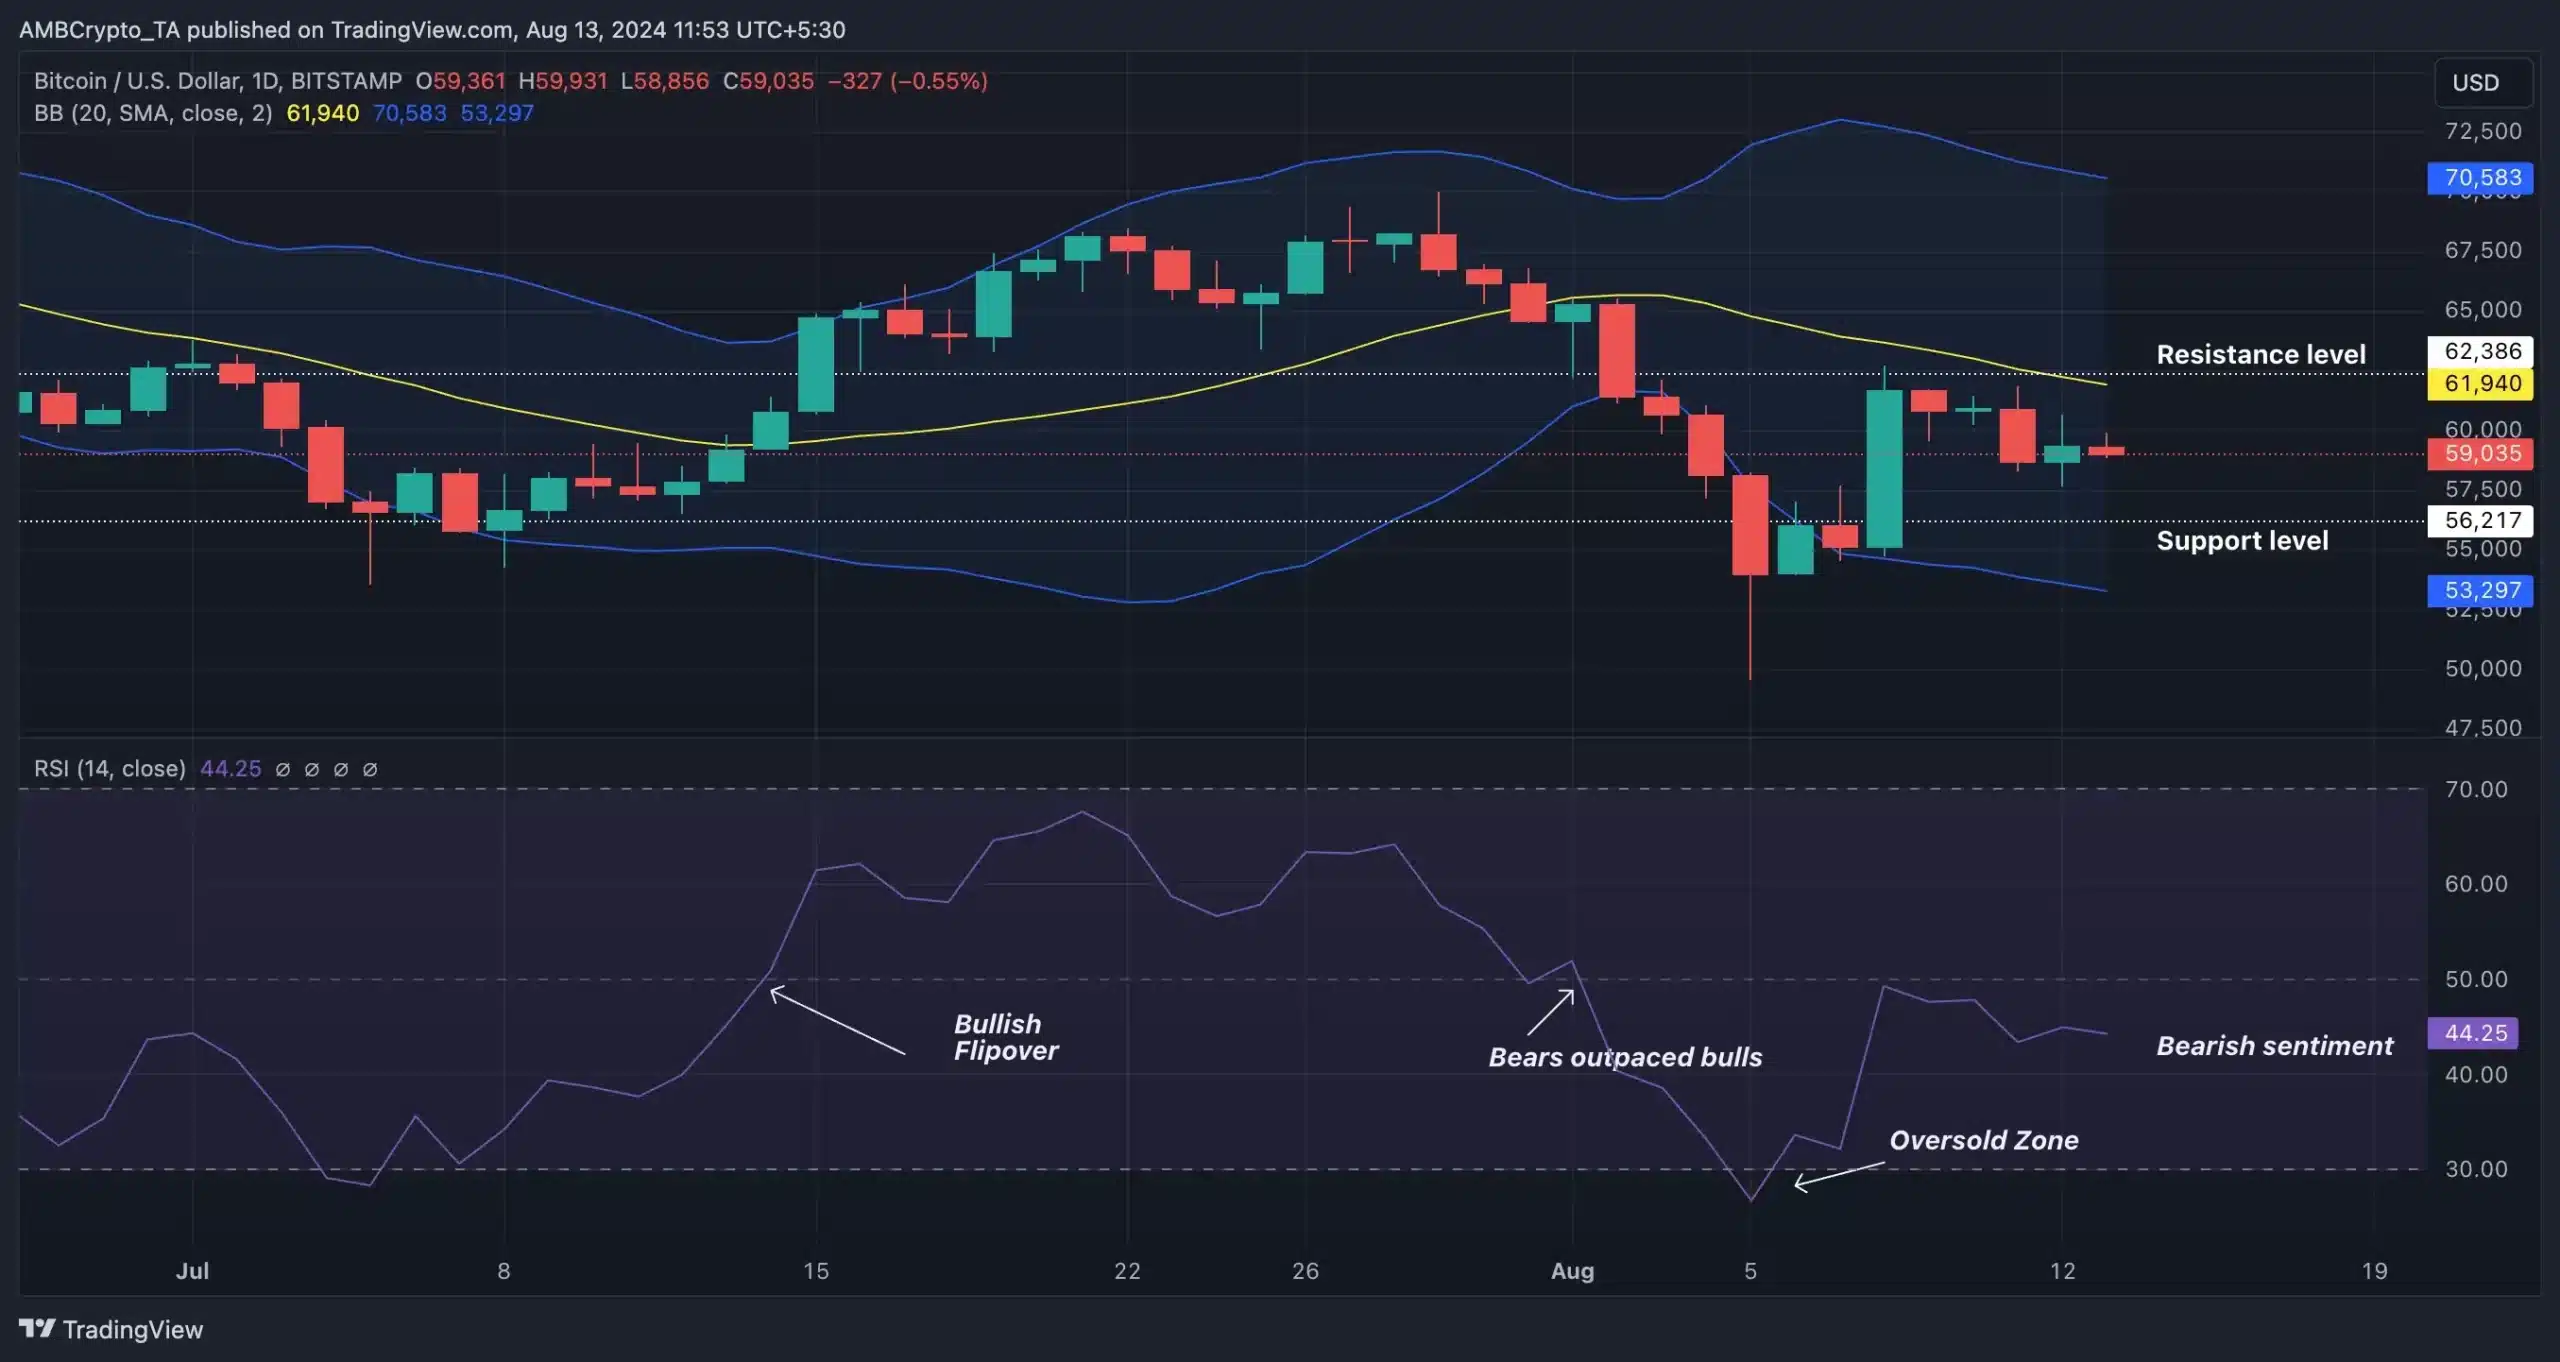Click the open value O59,361 in header

[x=460, y=81]
